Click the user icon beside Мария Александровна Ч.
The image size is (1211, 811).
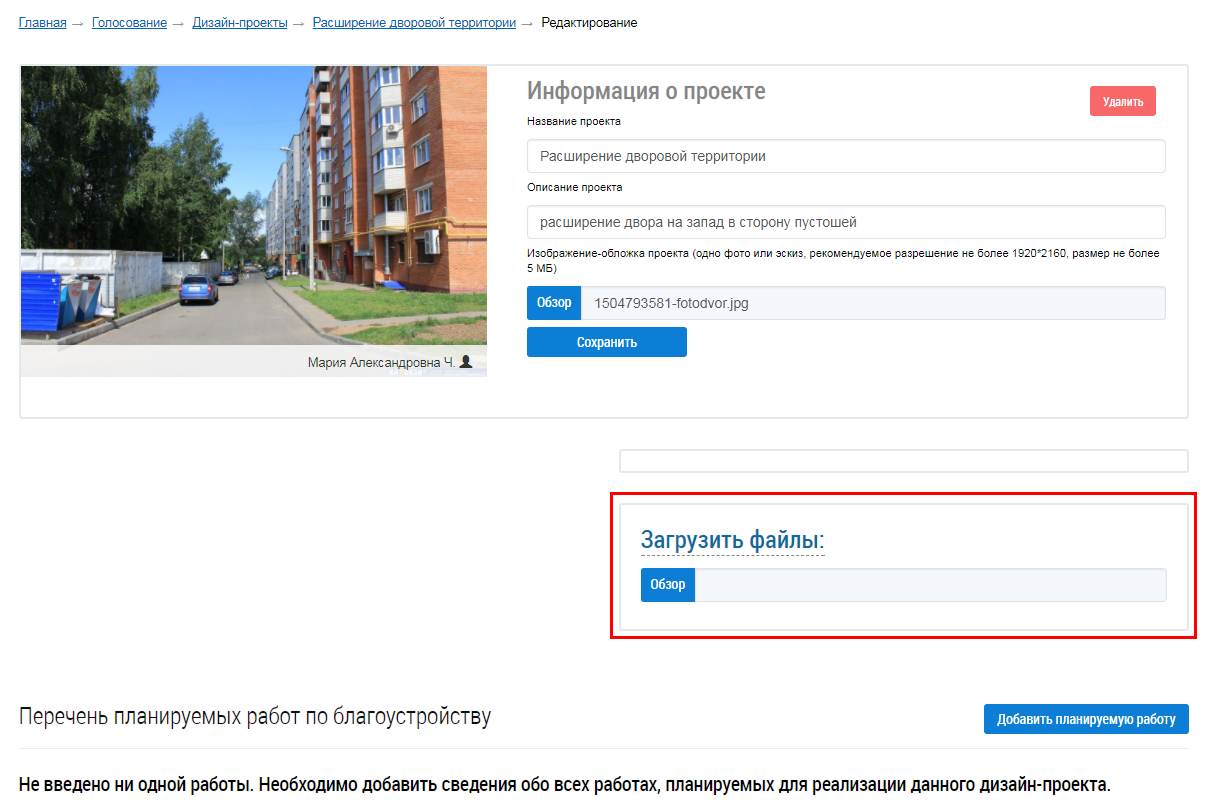pyautogui.click(x=466, y=362)
